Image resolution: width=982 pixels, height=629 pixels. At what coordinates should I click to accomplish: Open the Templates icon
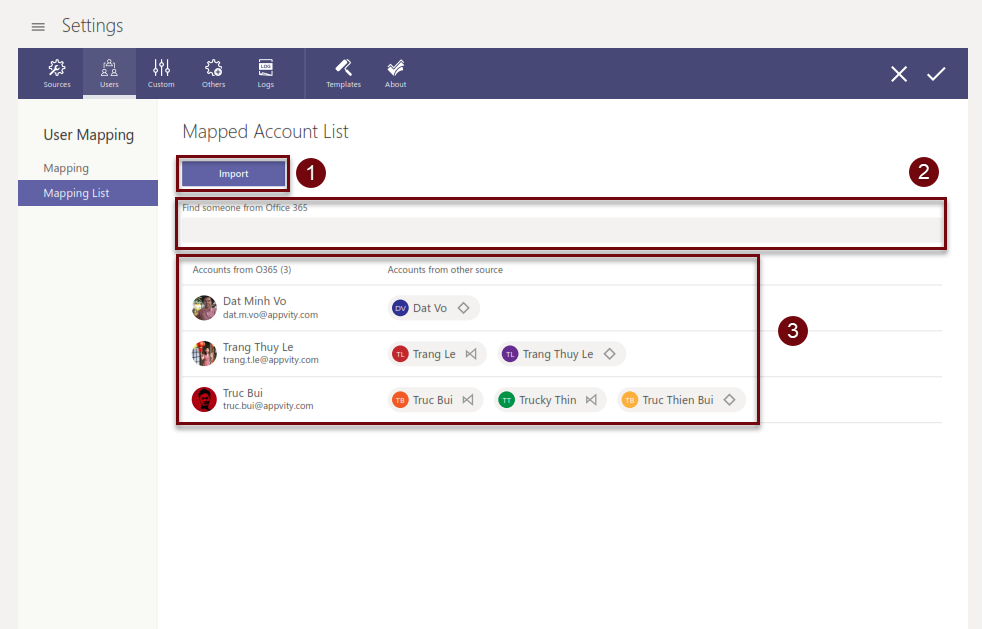(x=343, y=73)
